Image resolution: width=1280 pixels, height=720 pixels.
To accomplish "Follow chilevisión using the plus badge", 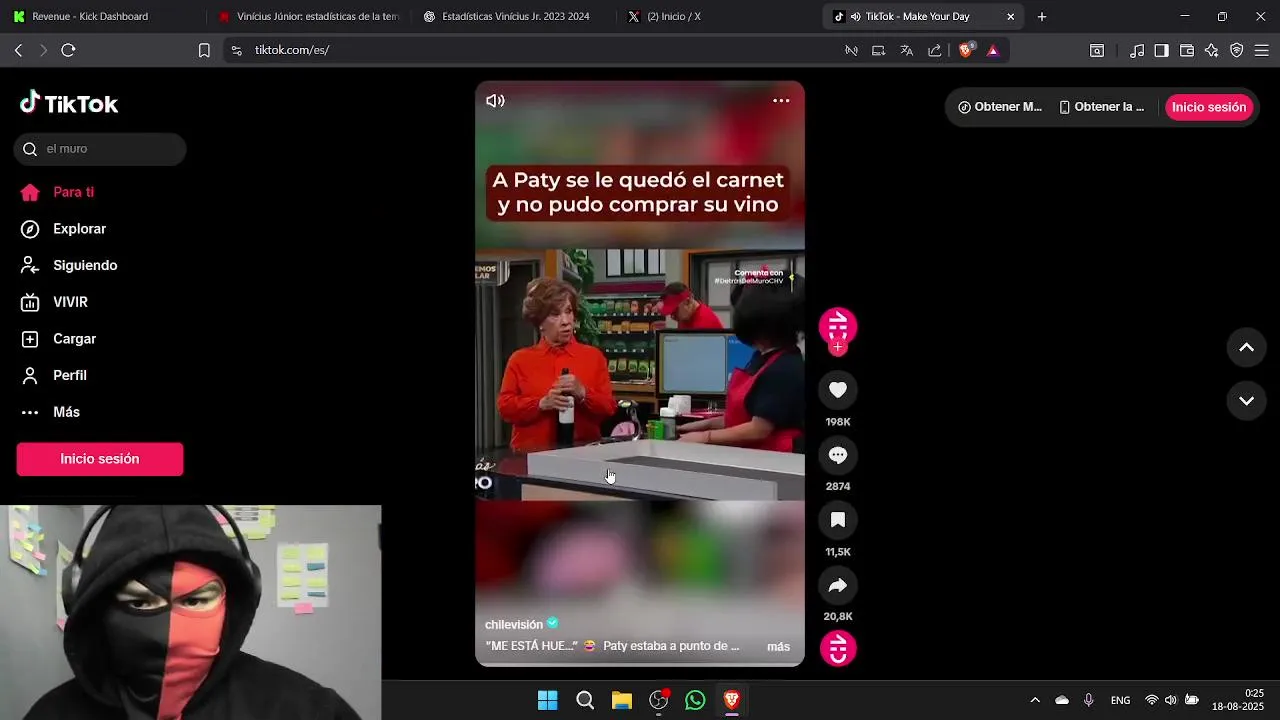I will tap(838, 347).
